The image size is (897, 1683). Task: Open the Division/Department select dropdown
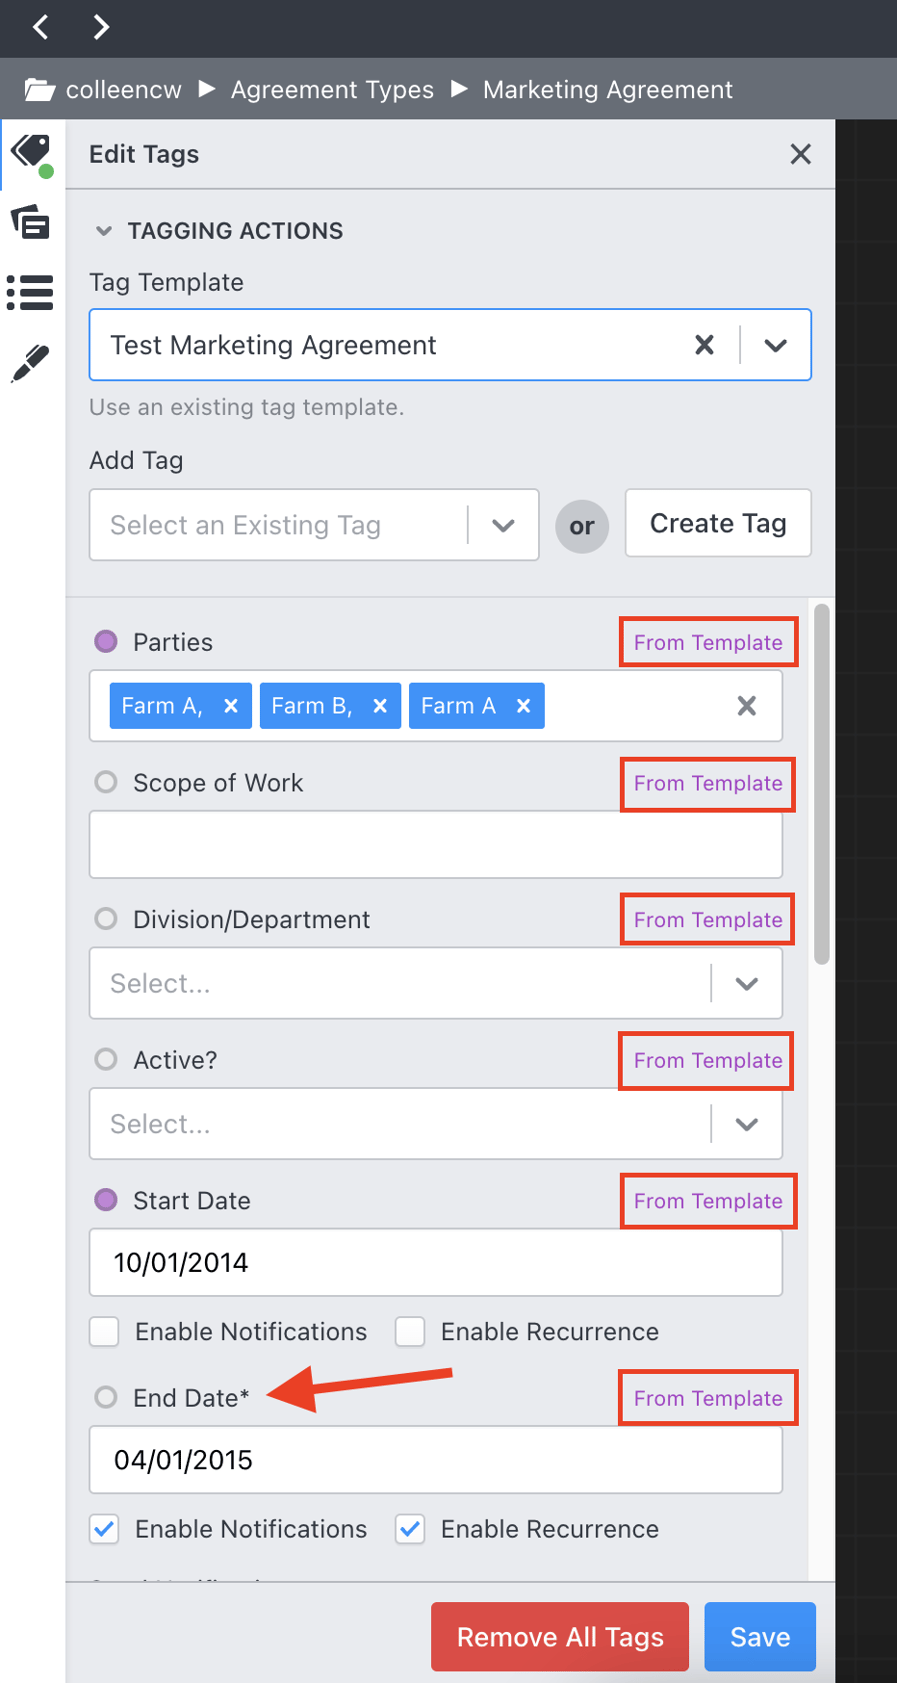746,983
